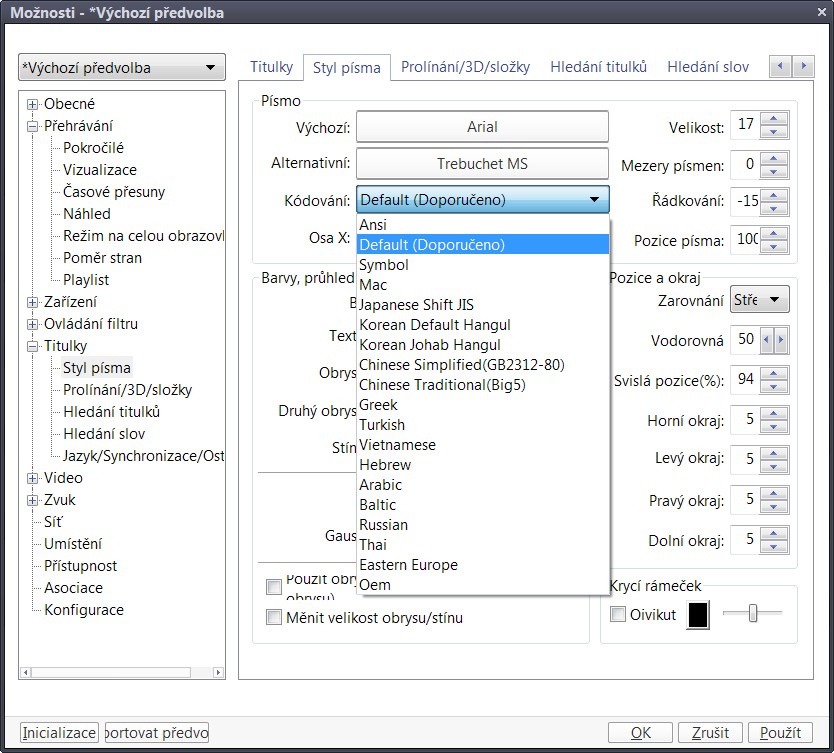The image size is (834, 753).
Task: Increase font size with Velikost up arrow
Action: click(x=775, y=119)
